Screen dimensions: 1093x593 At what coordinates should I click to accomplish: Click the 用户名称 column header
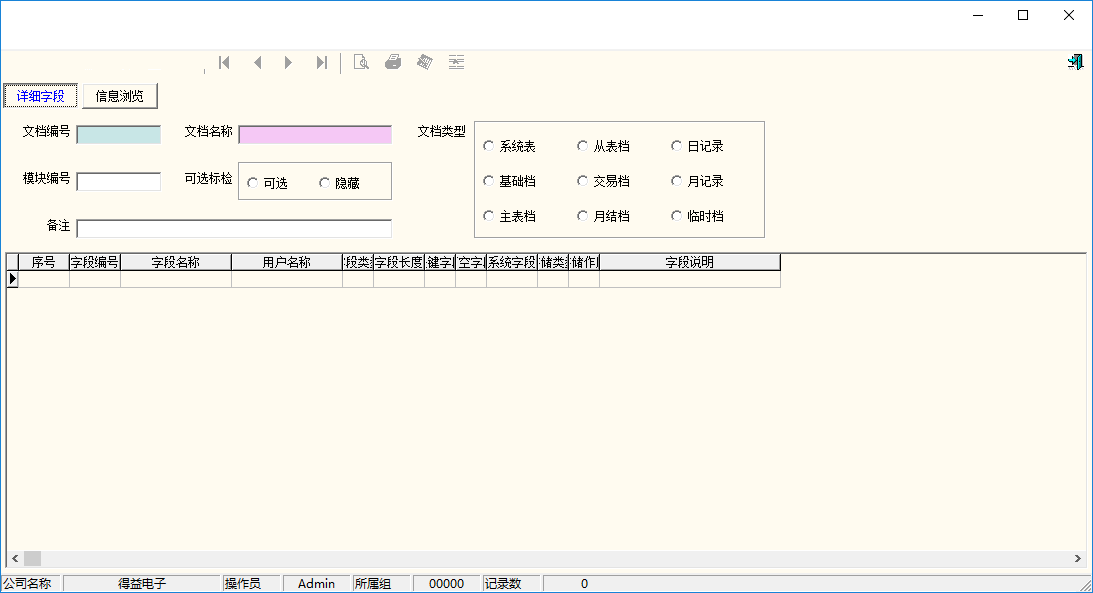[x=286, y=262]
